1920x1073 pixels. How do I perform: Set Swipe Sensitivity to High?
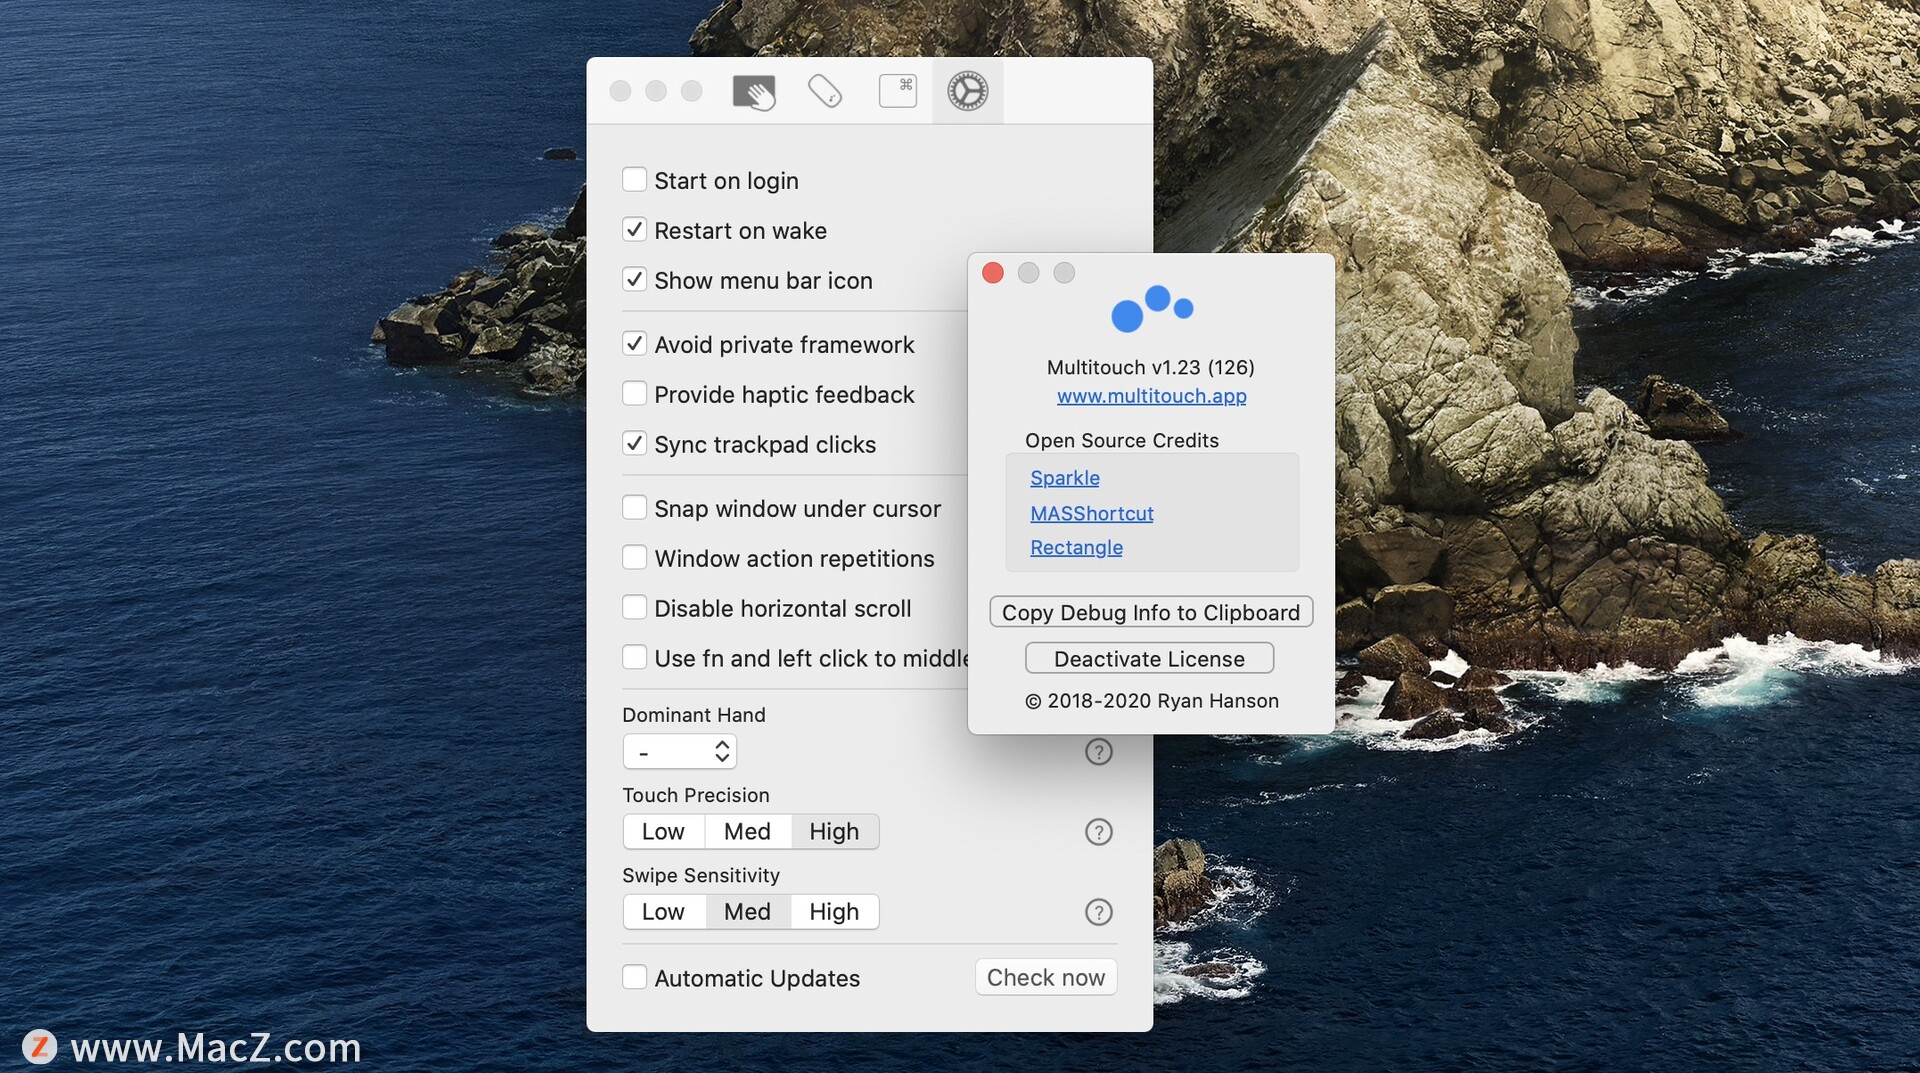(835, 912)
